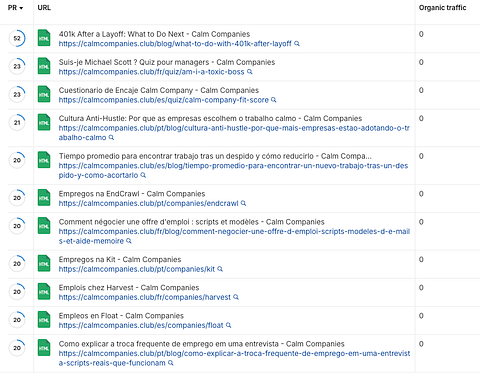Click the PR score 52 circular gauge

(17, 38)
